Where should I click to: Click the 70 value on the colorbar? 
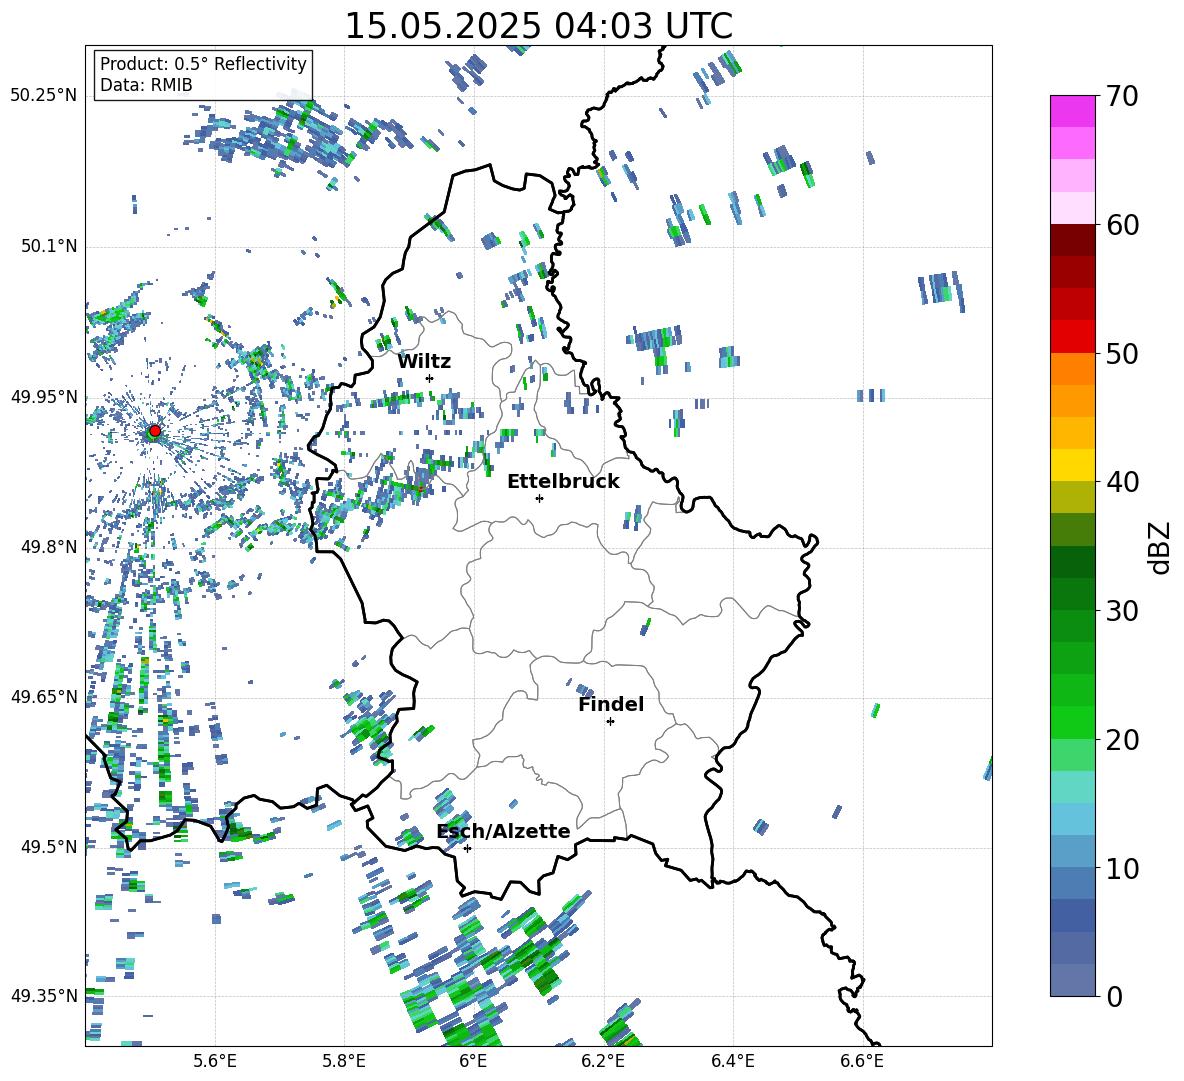1122,96
